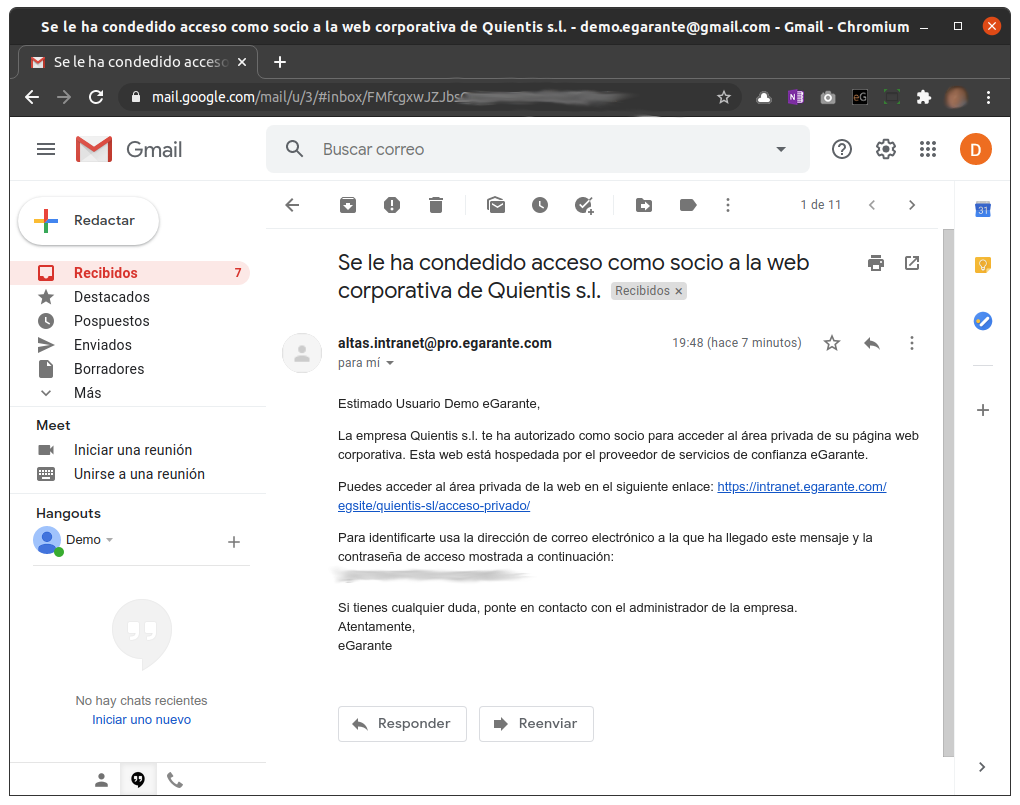The width and height of the screenshot is (1020, 805).
Task: Snooze this email with the clock icon
Action: click(x=540, y=206)
